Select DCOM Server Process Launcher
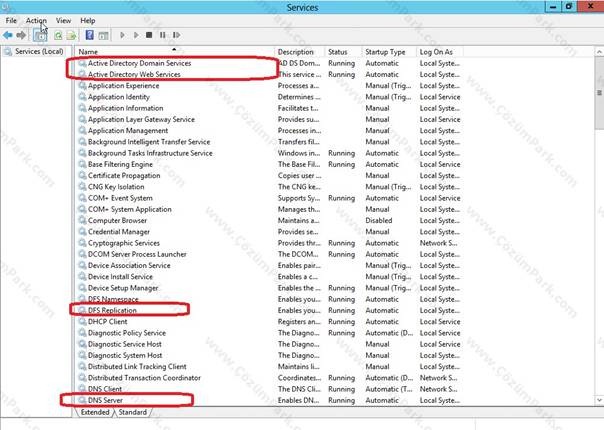604x430 pixels. point(137,254)
